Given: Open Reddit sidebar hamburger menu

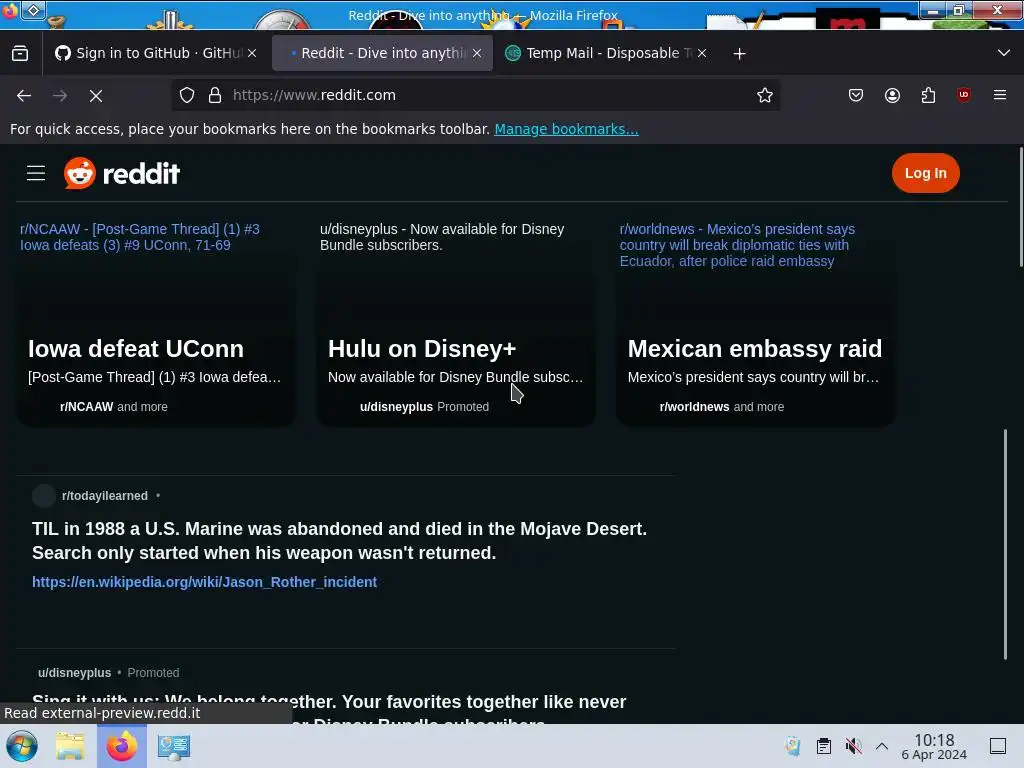Looking at the screenshot, I should click(x=36, y=174).
